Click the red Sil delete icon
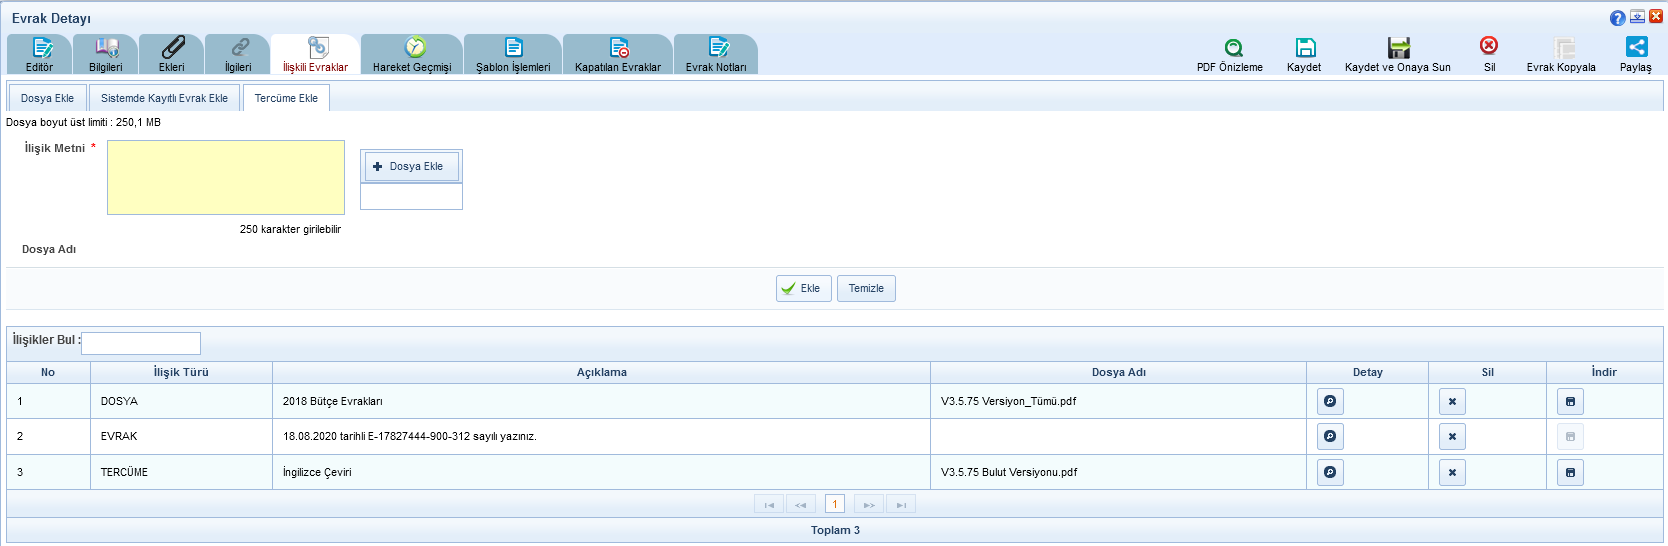The height and width of the screenshot is (546, 1668). click(1489, 46)
